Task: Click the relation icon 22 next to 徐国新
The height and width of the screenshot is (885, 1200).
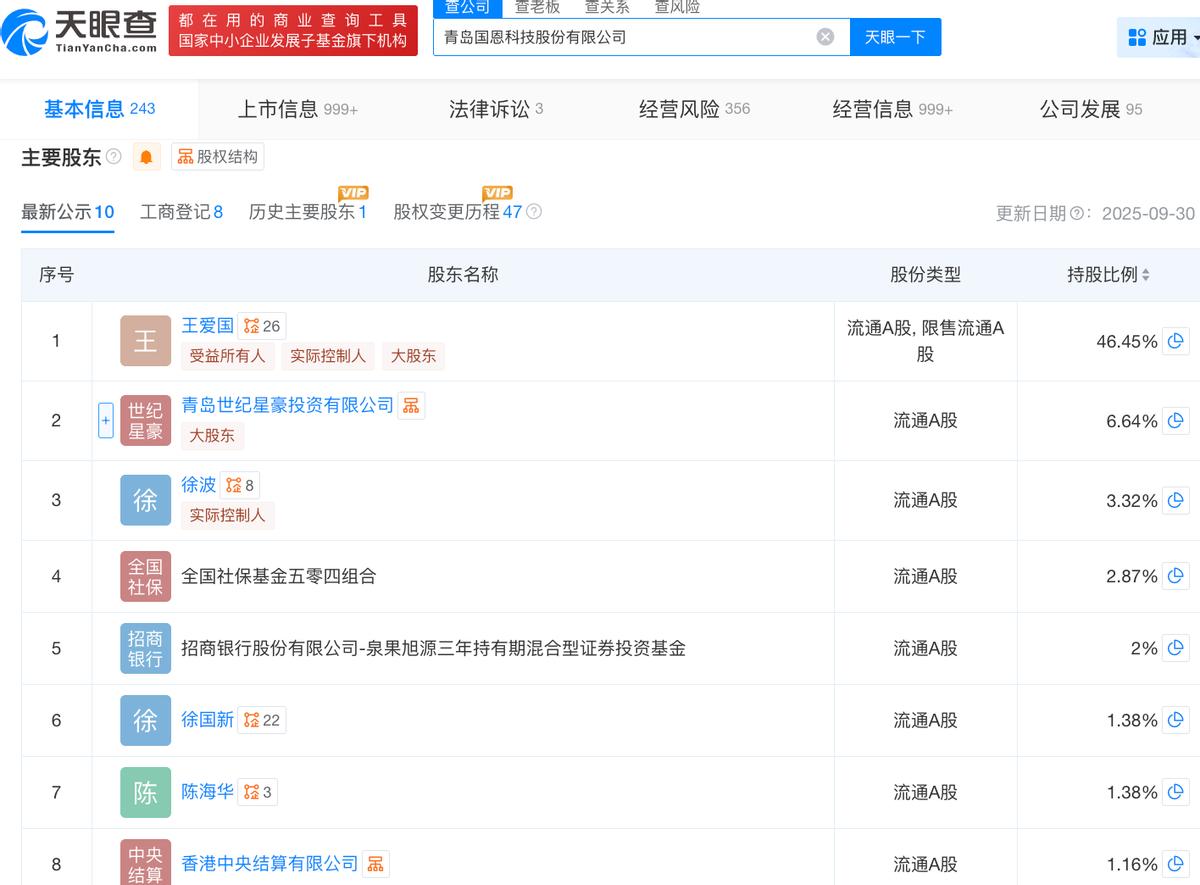Action: click(262, 720)
